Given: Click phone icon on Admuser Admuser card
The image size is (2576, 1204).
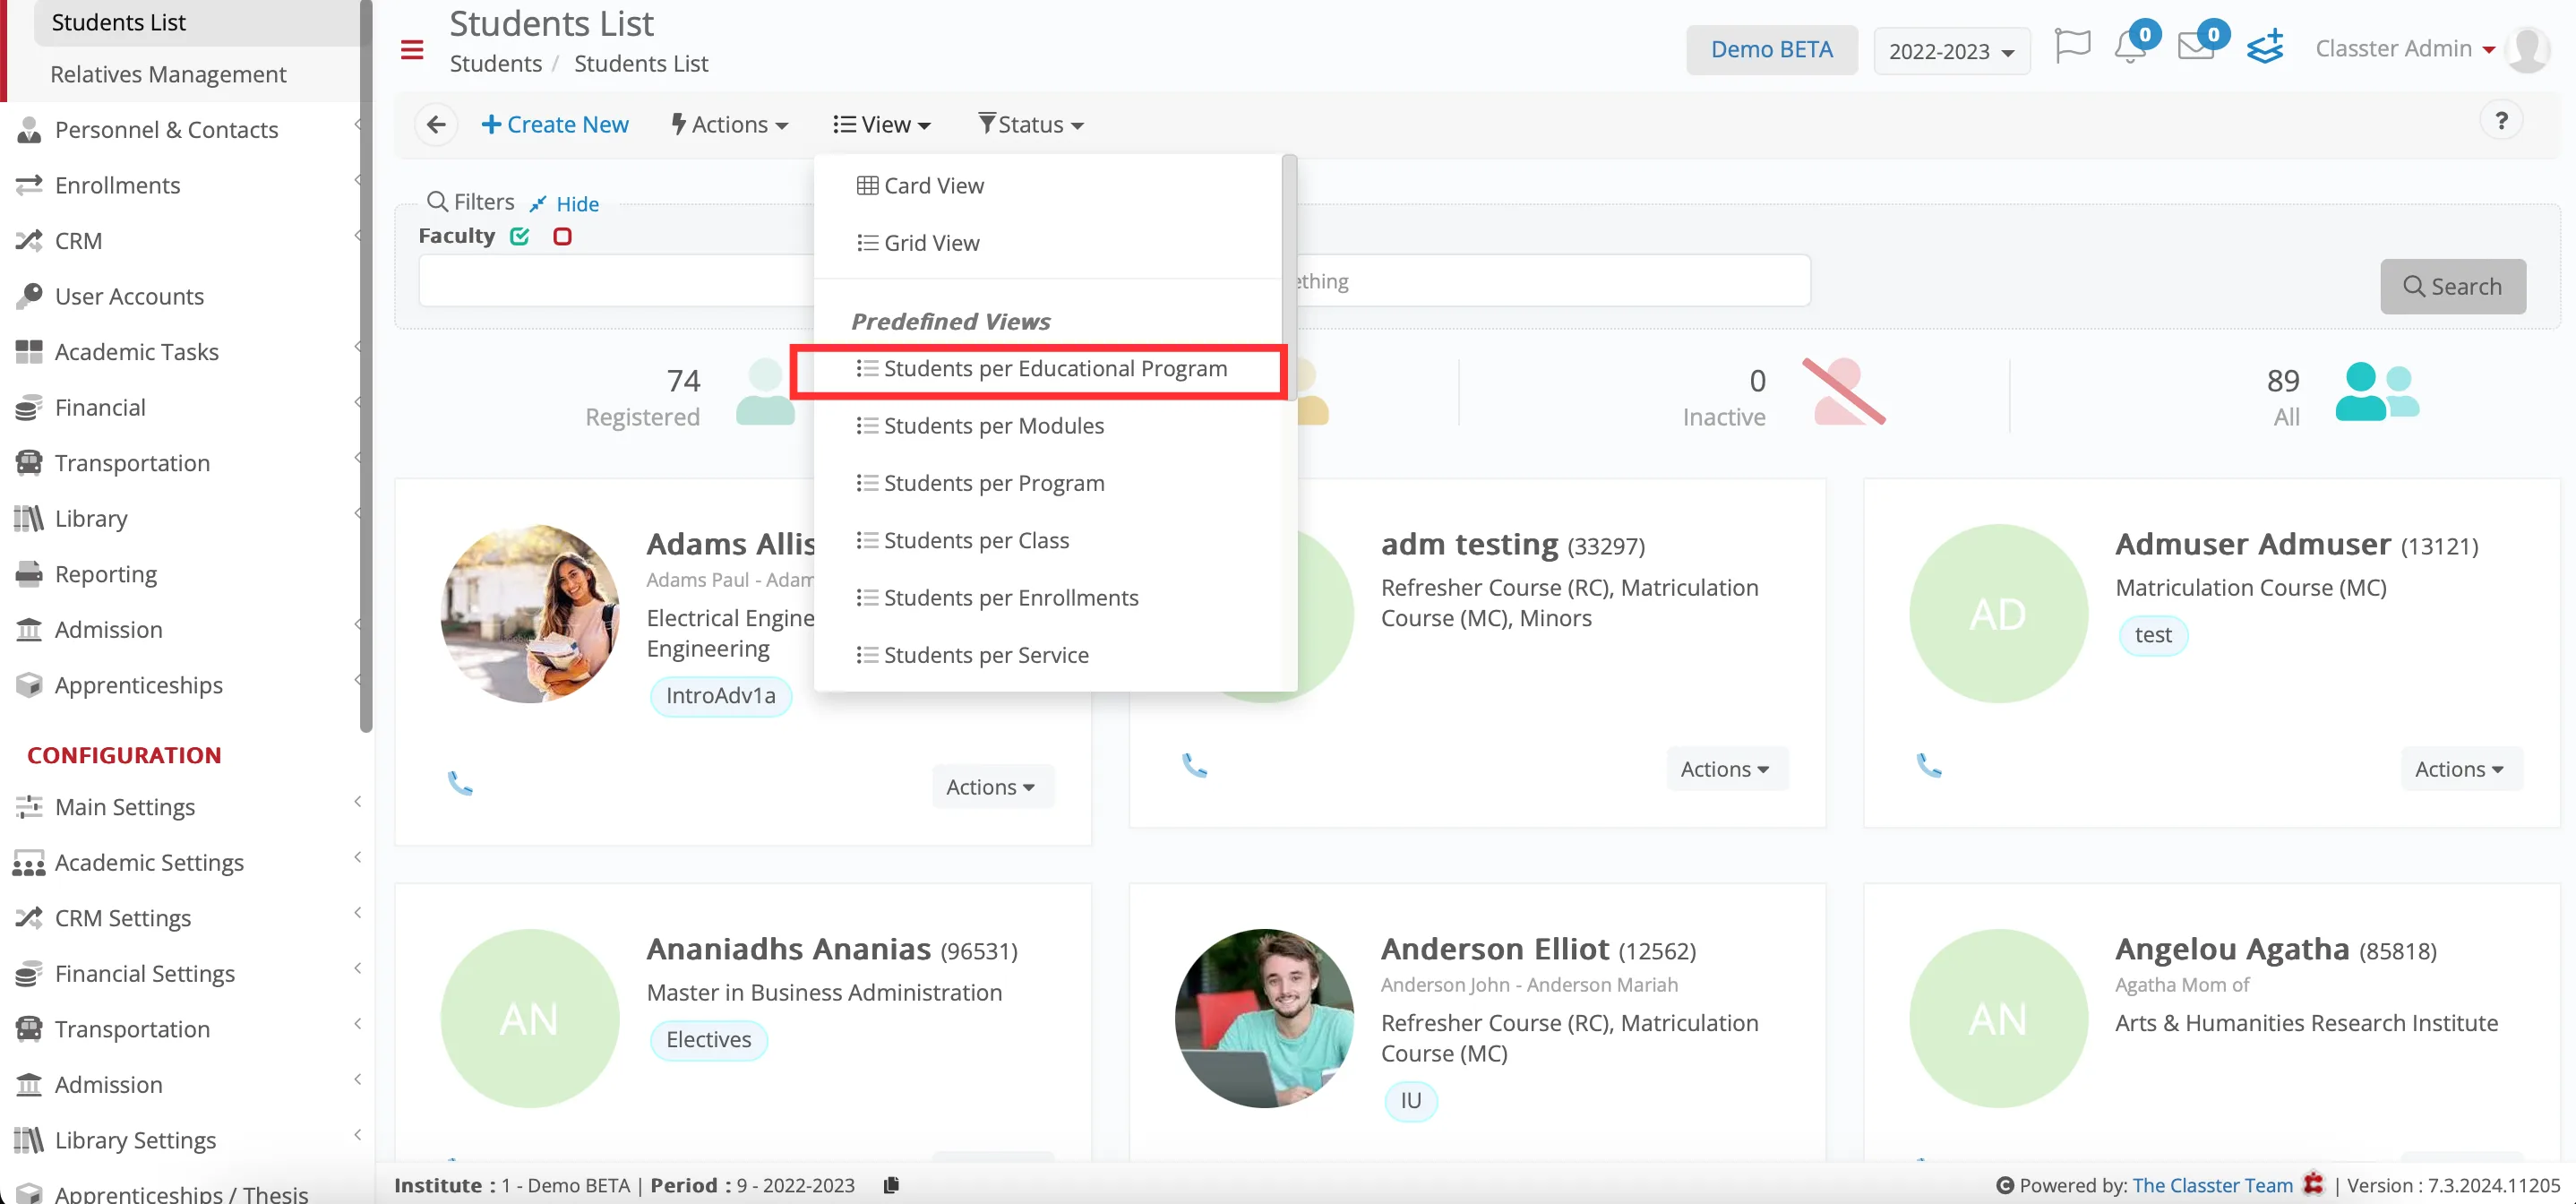Looking at the screenshot, I should (x=1928, y=765).
